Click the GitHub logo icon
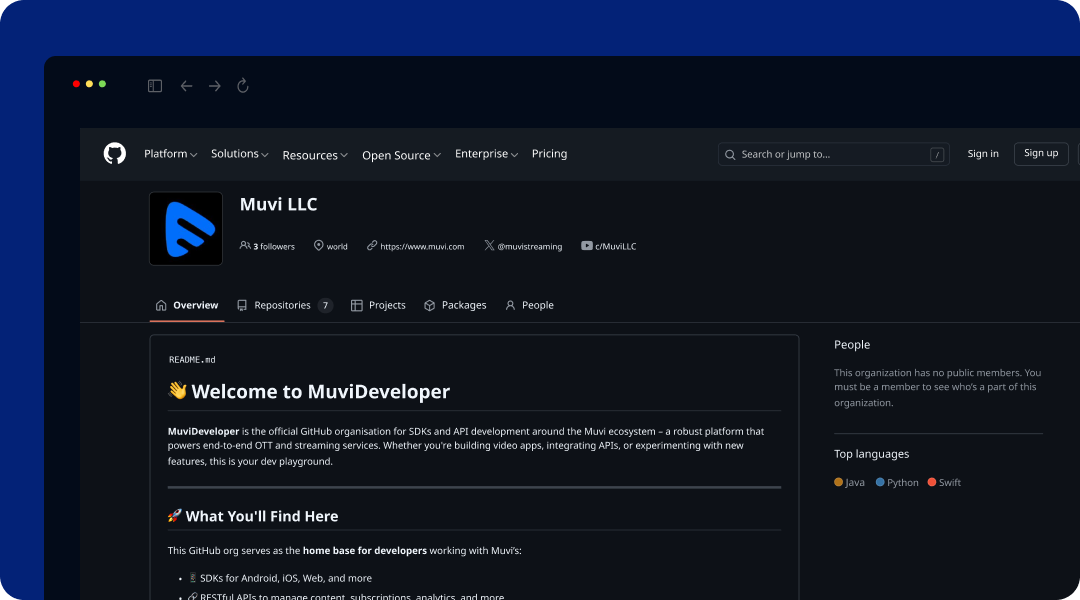 [x=115, y=153]
